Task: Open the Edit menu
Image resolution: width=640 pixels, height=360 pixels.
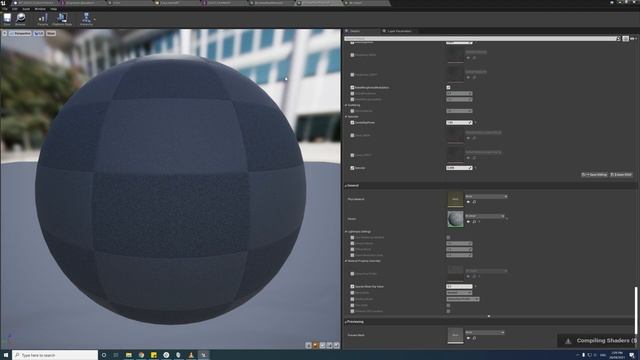Action: (15, 9)
